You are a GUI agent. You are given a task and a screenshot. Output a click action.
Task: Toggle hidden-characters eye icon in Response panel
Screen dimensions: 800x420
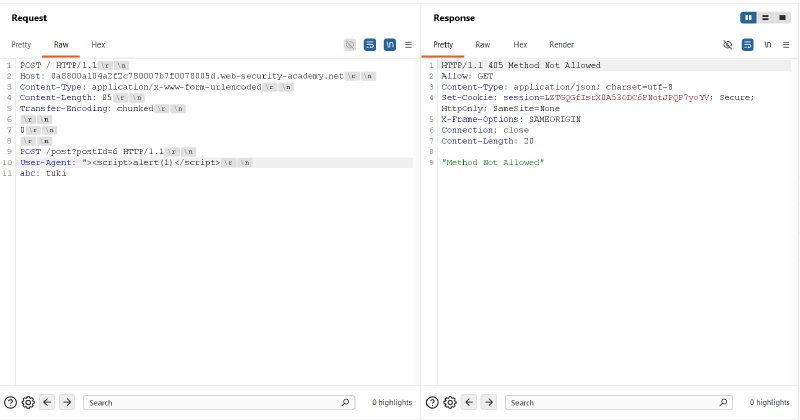728,45
